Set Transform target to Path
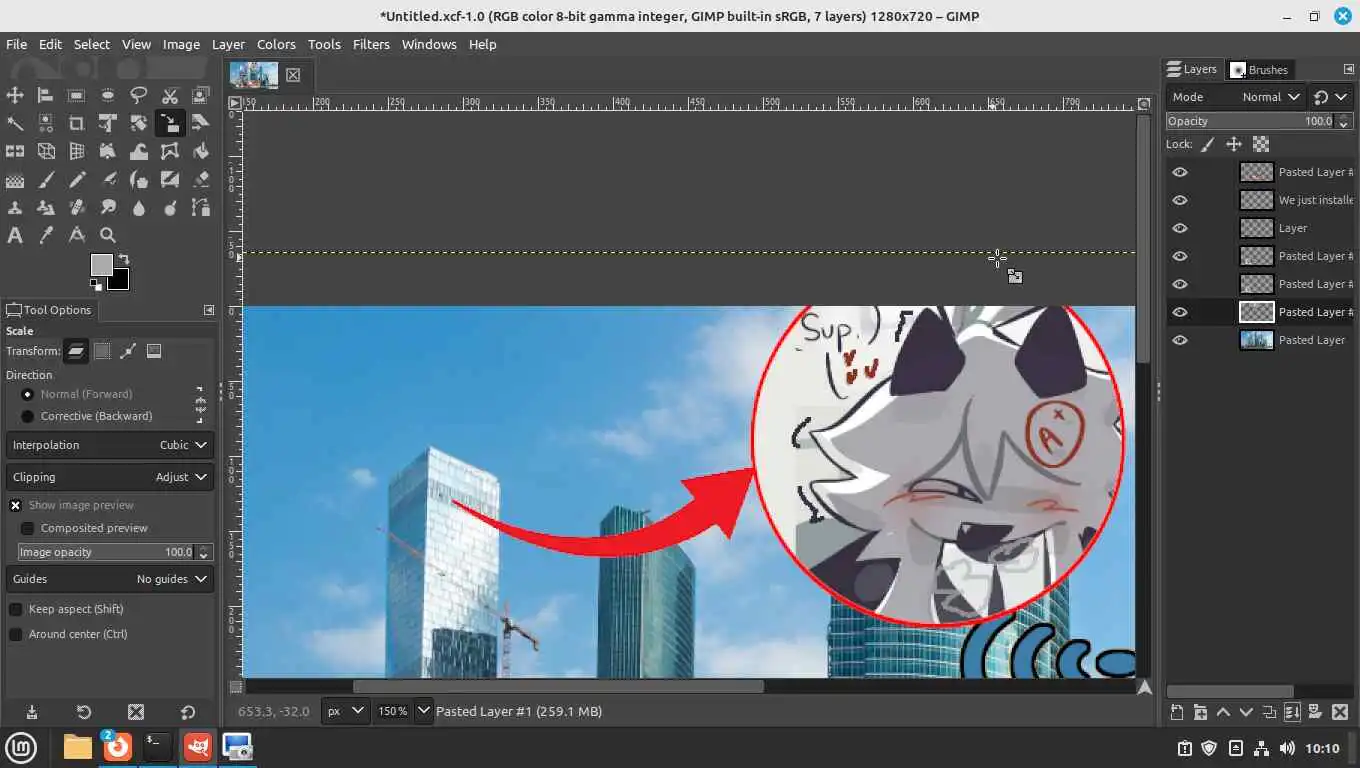1360x768 pixels. tap(128, 351)
